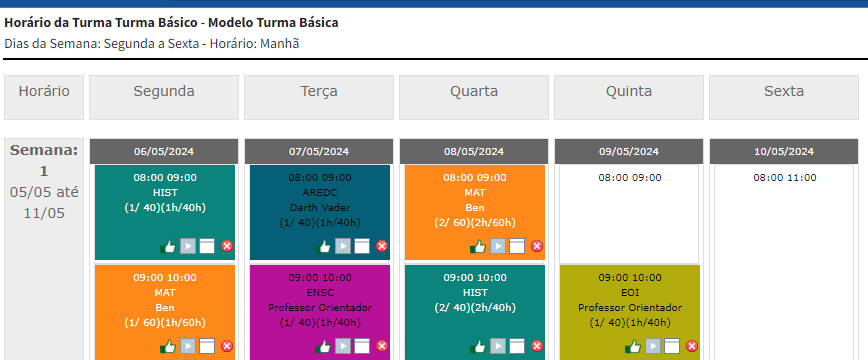
Task: Click thumbs-up icon on Terça ENSC class
Action: pos(323,346)
